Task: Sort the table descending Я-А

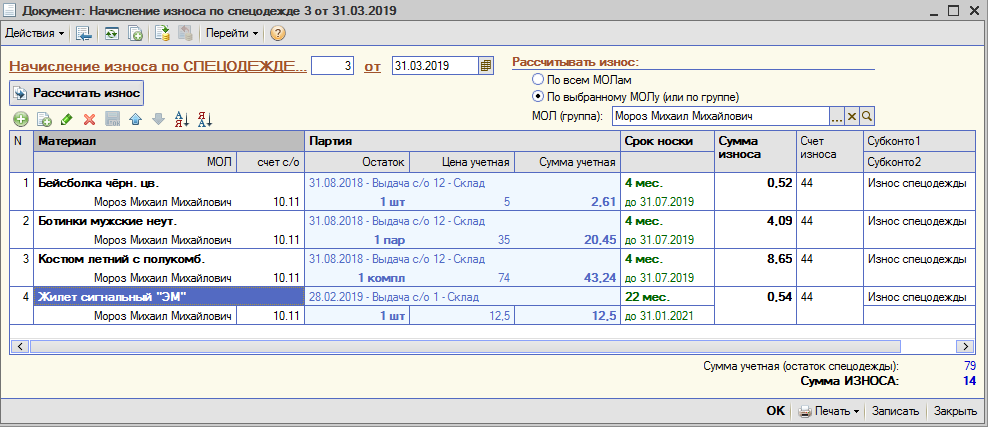Action: [x=205, y=118]
